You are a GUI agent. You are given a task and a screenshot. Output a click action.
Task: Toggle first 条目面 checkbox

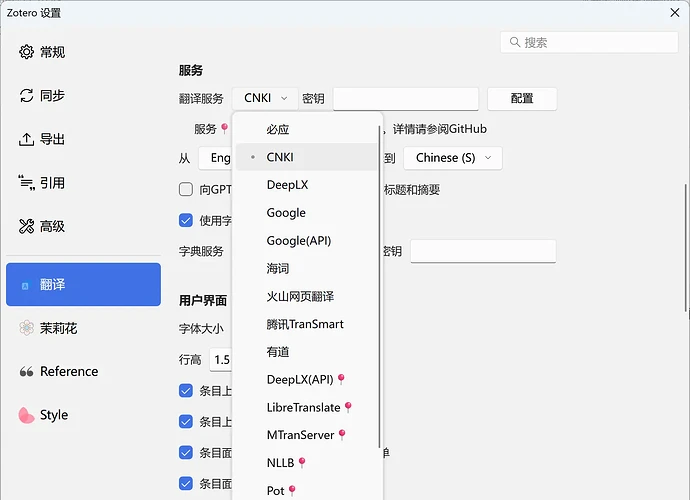[186, 452]
